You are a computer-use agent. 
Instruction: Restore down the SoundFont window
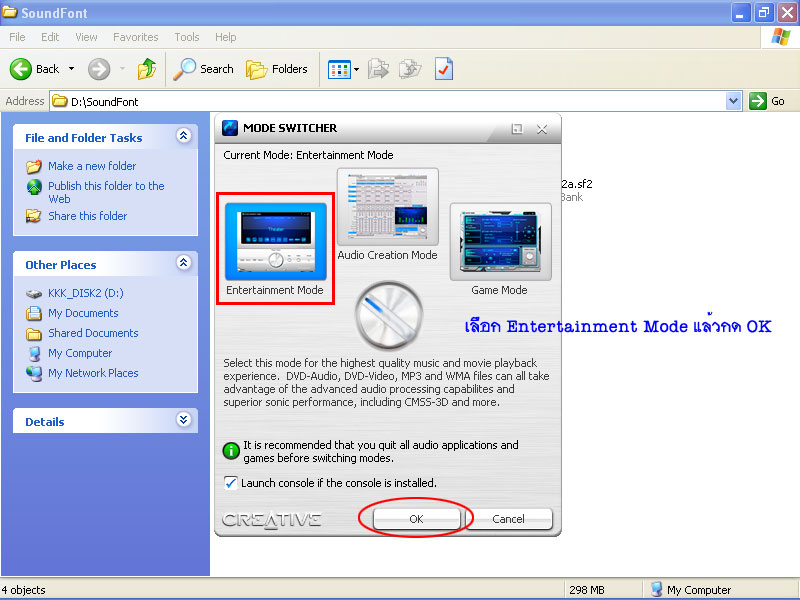coord(763,13)
